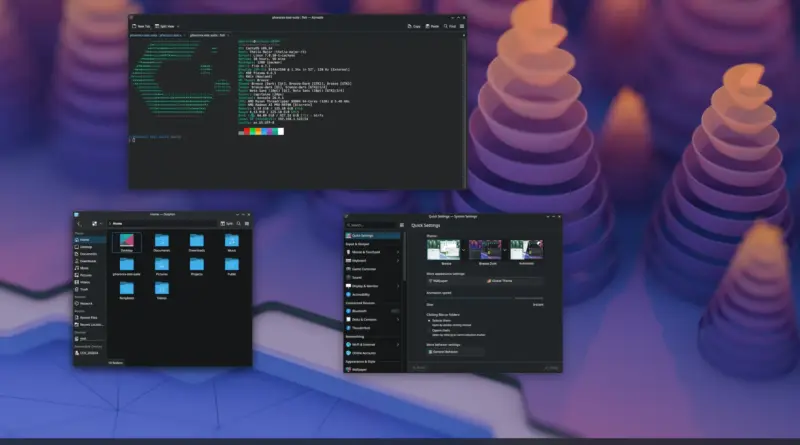Select Quick Settings in System Settings sidebar

click(x=372, y=236)
